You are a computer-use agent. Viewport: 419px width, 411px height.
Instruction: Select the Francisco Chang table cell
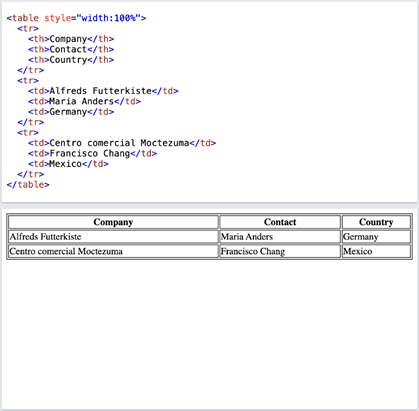[280, 251]
